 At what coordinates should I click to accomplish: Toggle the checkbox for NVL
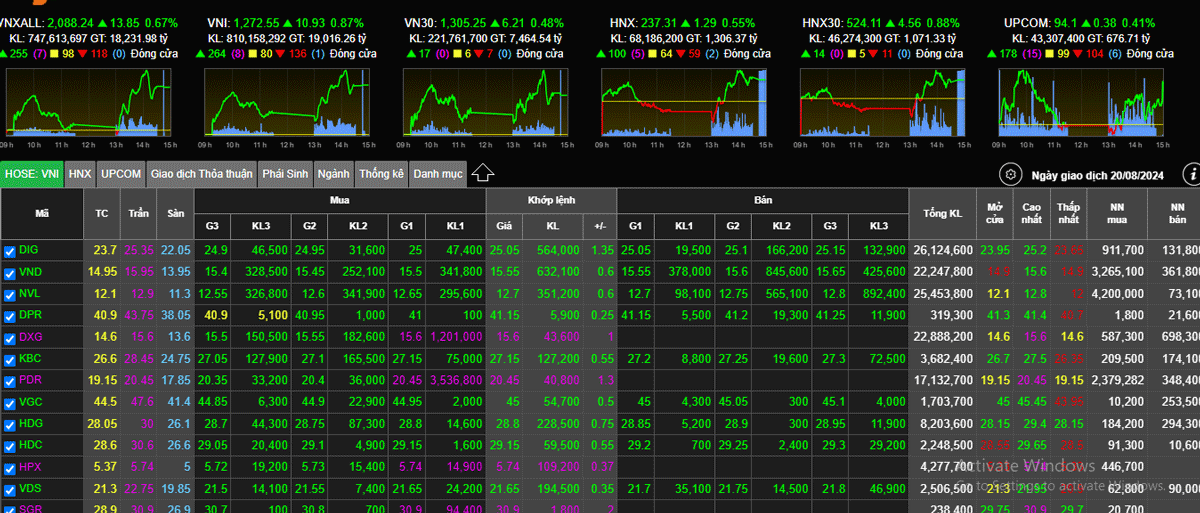coord(9,294)
